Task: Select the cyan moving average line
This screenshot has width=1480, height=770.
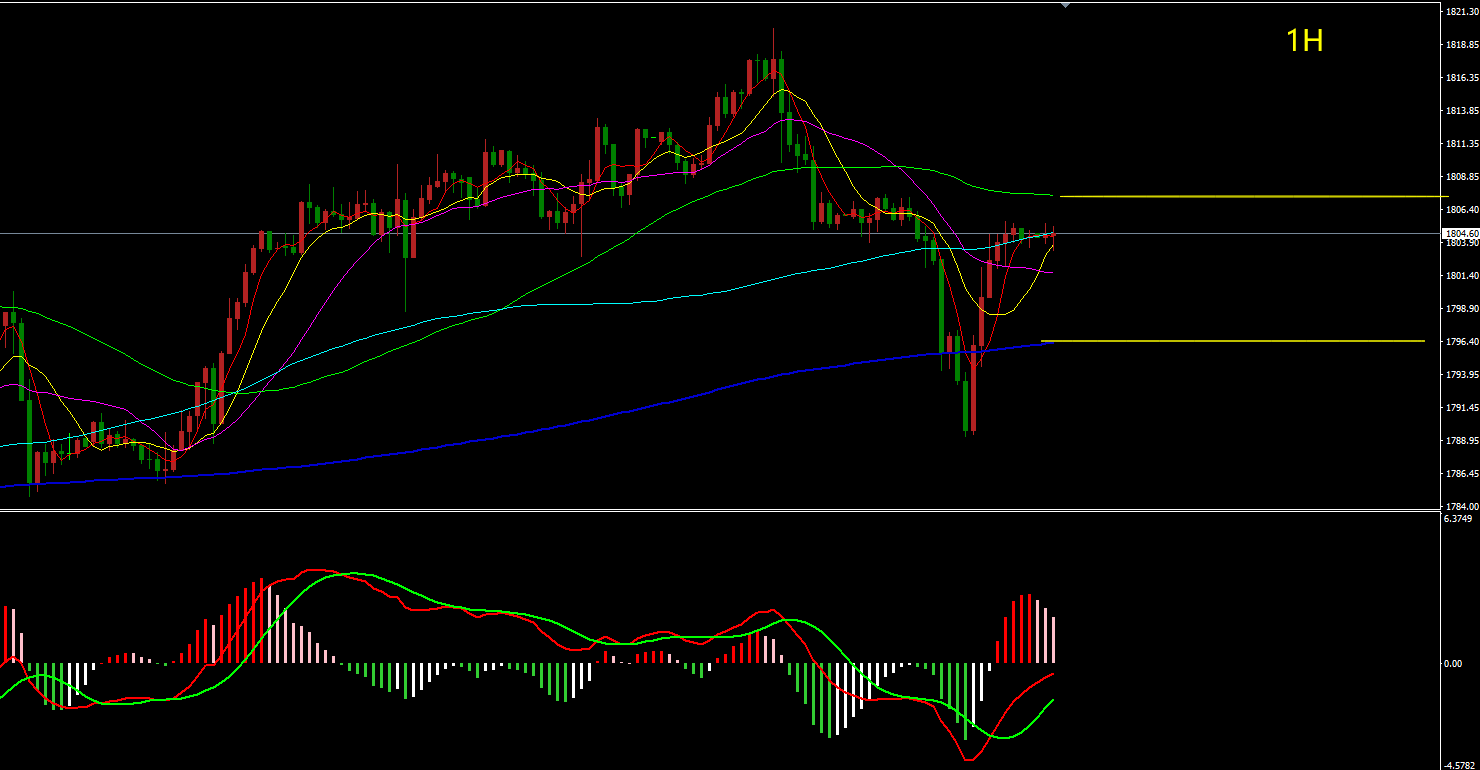Action: click(700, 295)
